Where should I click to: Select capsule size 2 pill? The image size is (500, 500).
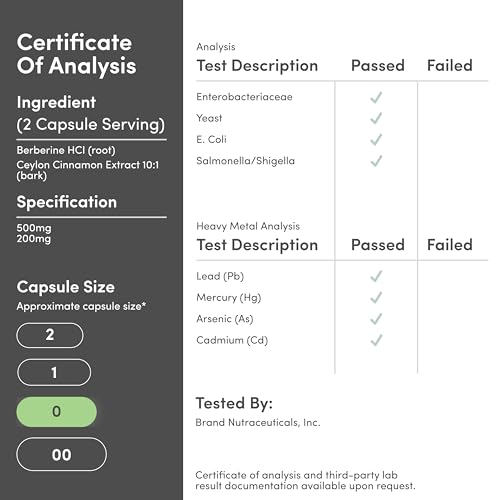click(50, 335)
